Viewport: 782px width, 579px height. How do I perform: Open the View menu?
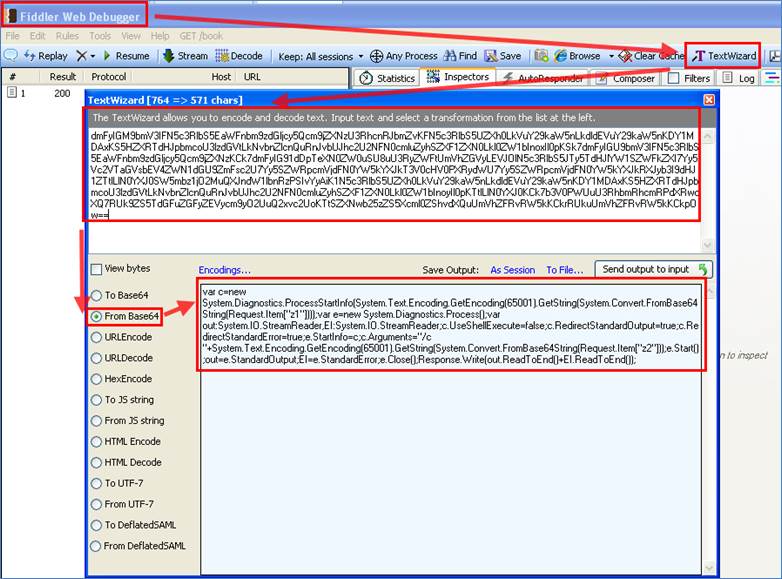(131, 36)
